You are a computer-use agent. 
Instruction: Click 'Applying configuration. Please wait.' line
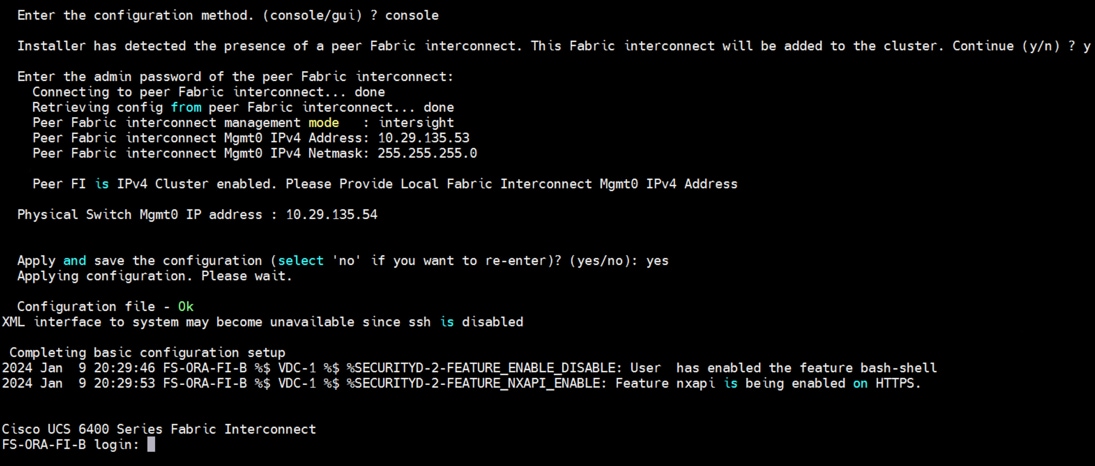pyautogui.click(x=155, y=275)
